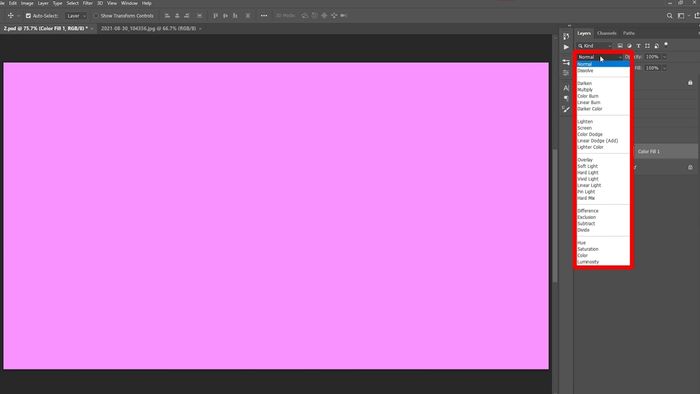Toggle the Auto-Select checkbox
700x394 pixels.
(x=28, y=16)
